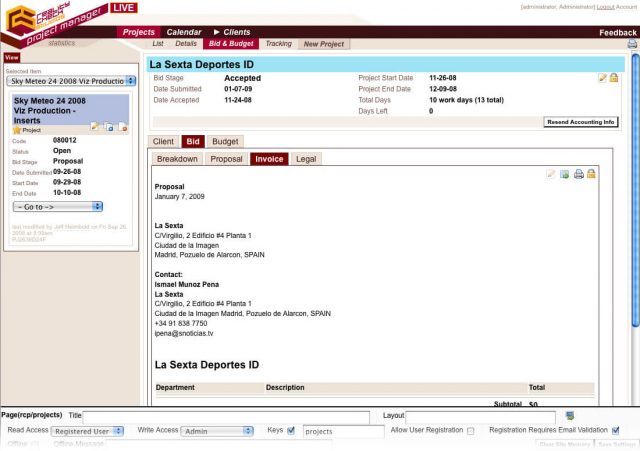640x451 pixels.
Task: Click the contact name Ismael Munoz Pena
Action: click(187, 284)
